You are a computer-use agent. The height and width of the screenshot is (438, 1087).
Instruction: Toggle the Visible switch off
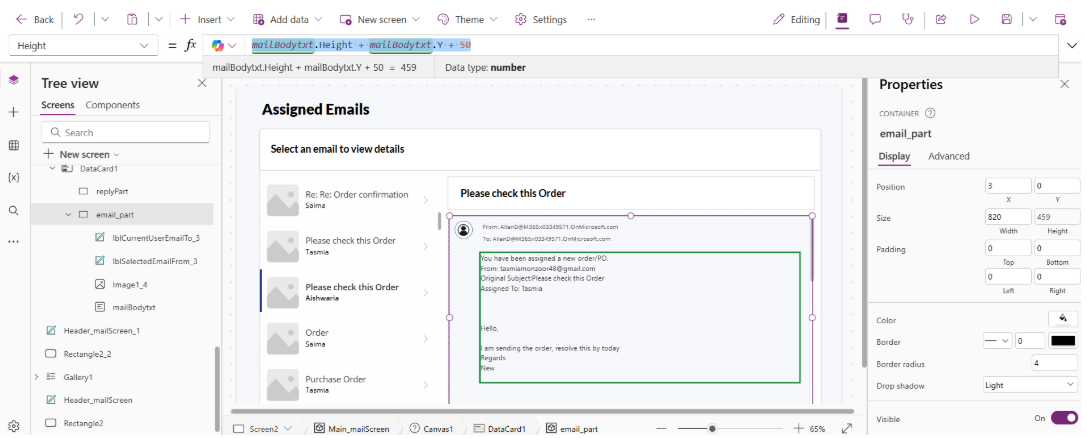coord(1064,418)
